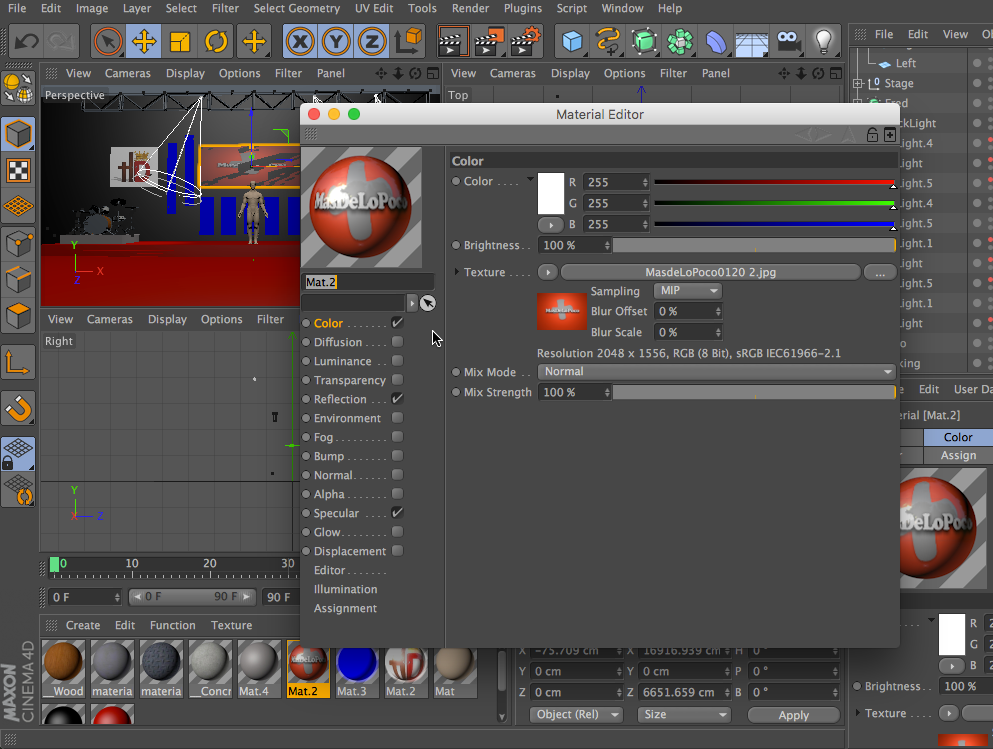Open the Object (Rel) dropdown
This screenshot has width=993, height=749.
pos(576,715)
